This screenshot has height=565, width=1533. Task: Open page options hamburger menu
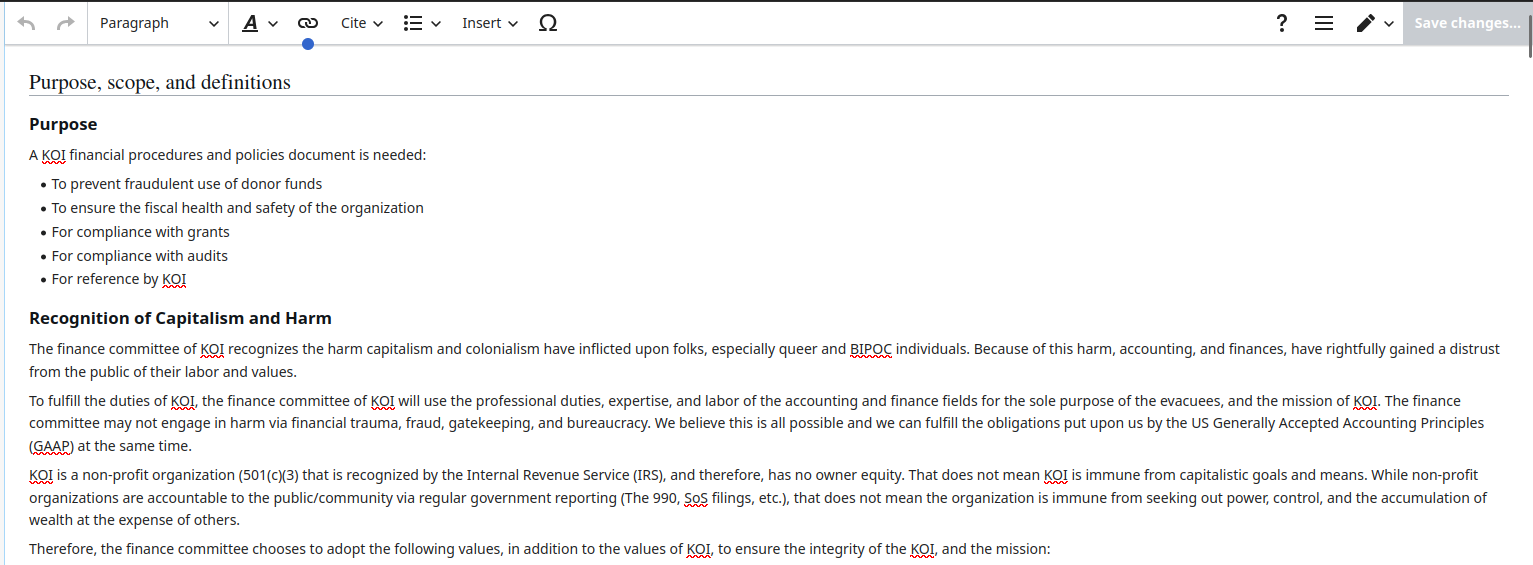point(1324,23)
